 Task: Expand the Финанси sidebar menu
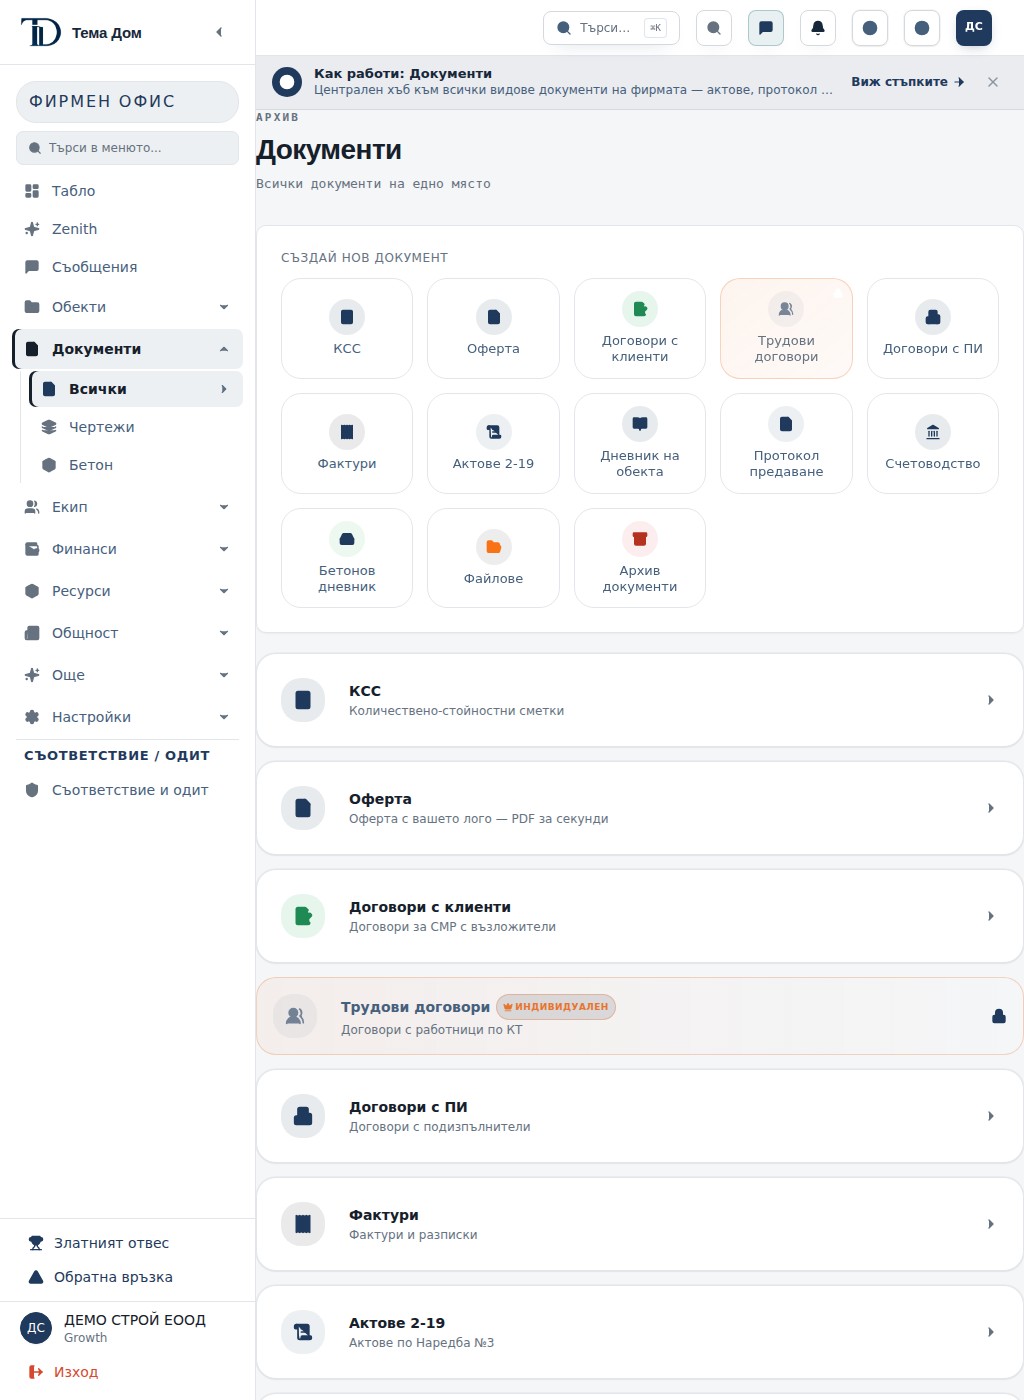point(127,549)
